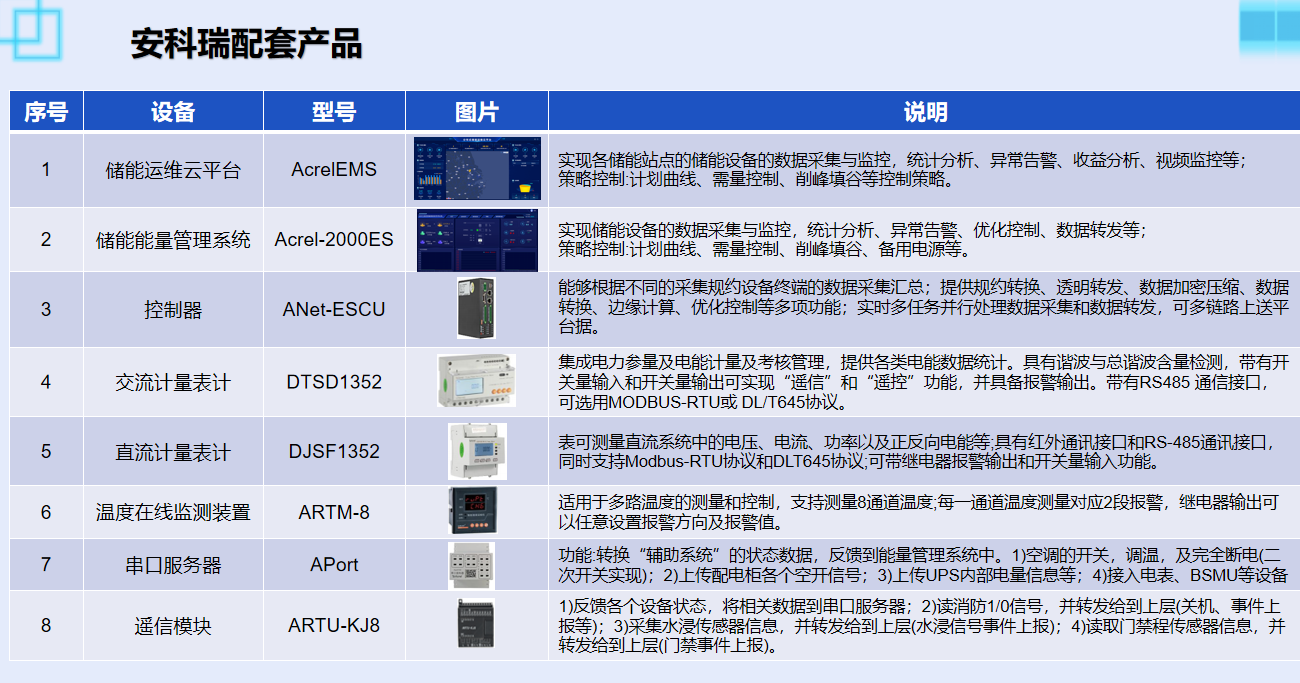
Task: Click the Acrel-2000ES energy management screenshot
Action: [x=477, y=240]
